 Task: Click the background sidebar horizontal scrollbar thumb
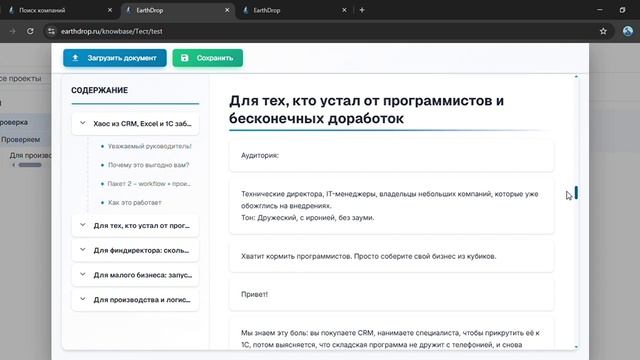tap(30, 165)
